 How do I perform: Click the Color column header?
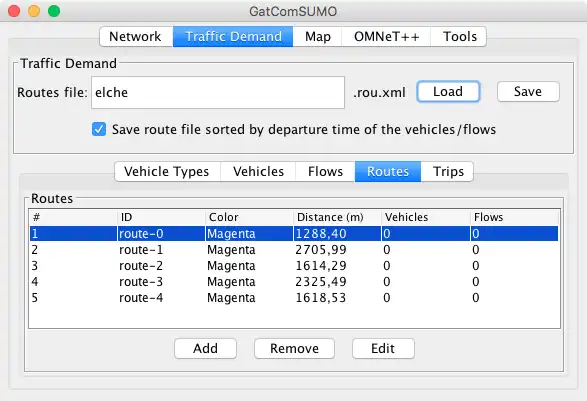249,217
